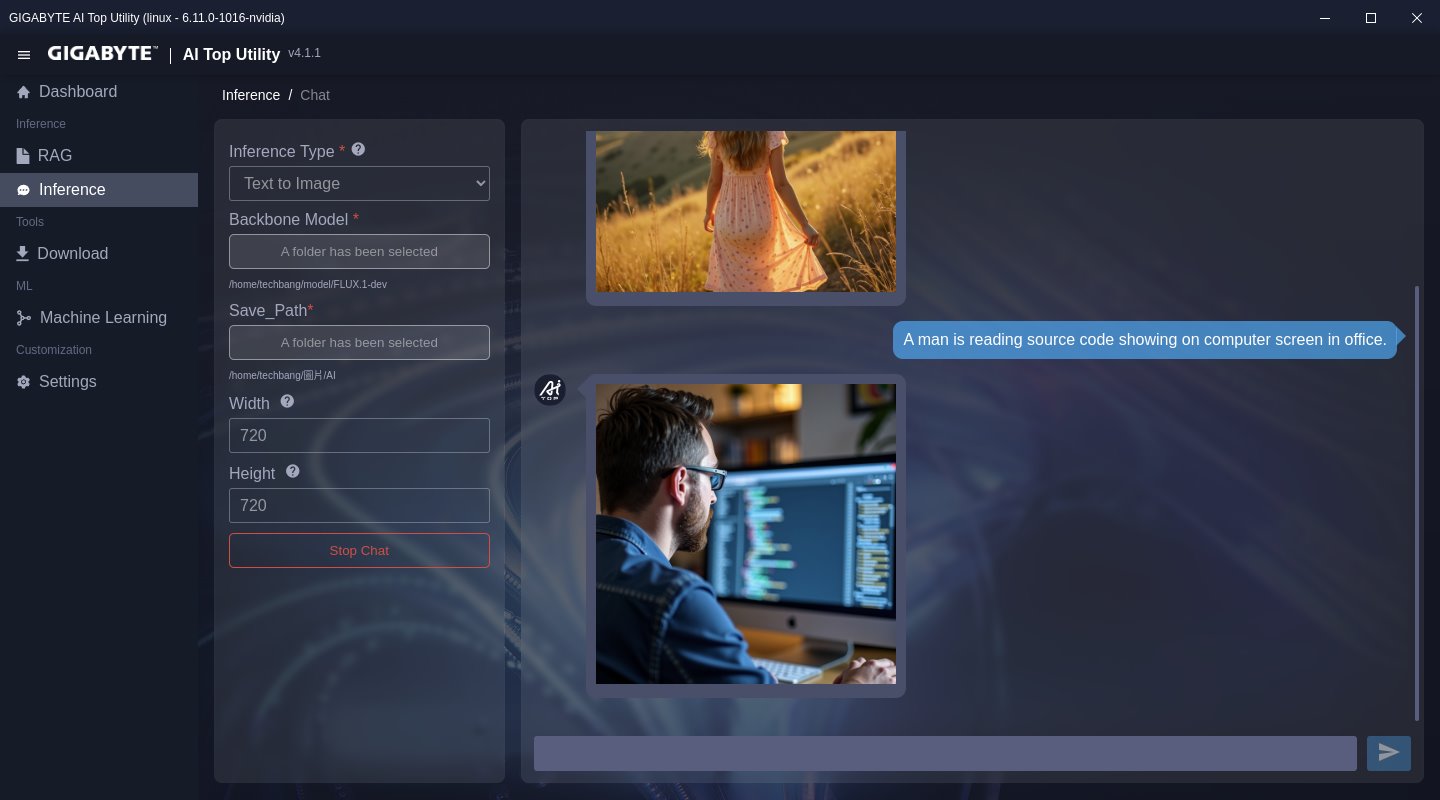Select Inference in the sidebar menu

tap(72, 190)
